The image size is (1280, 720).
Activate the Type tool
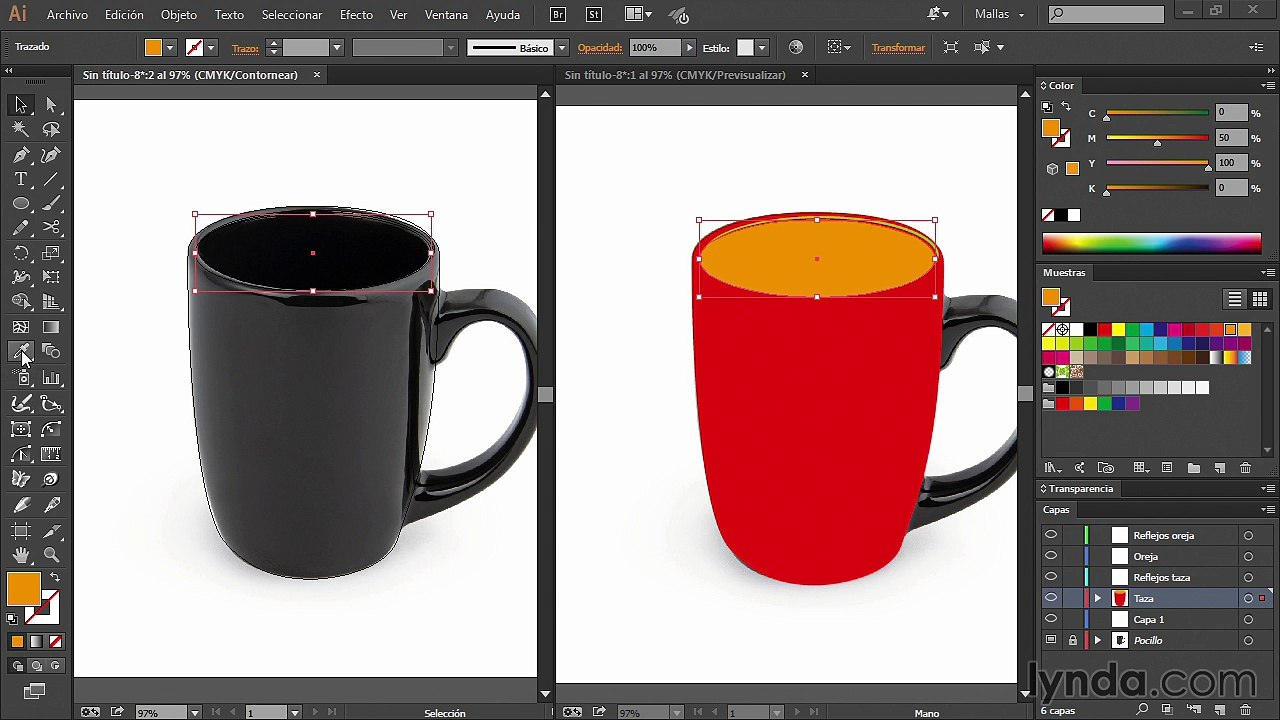pyautogui.click(x=21, y=180)
